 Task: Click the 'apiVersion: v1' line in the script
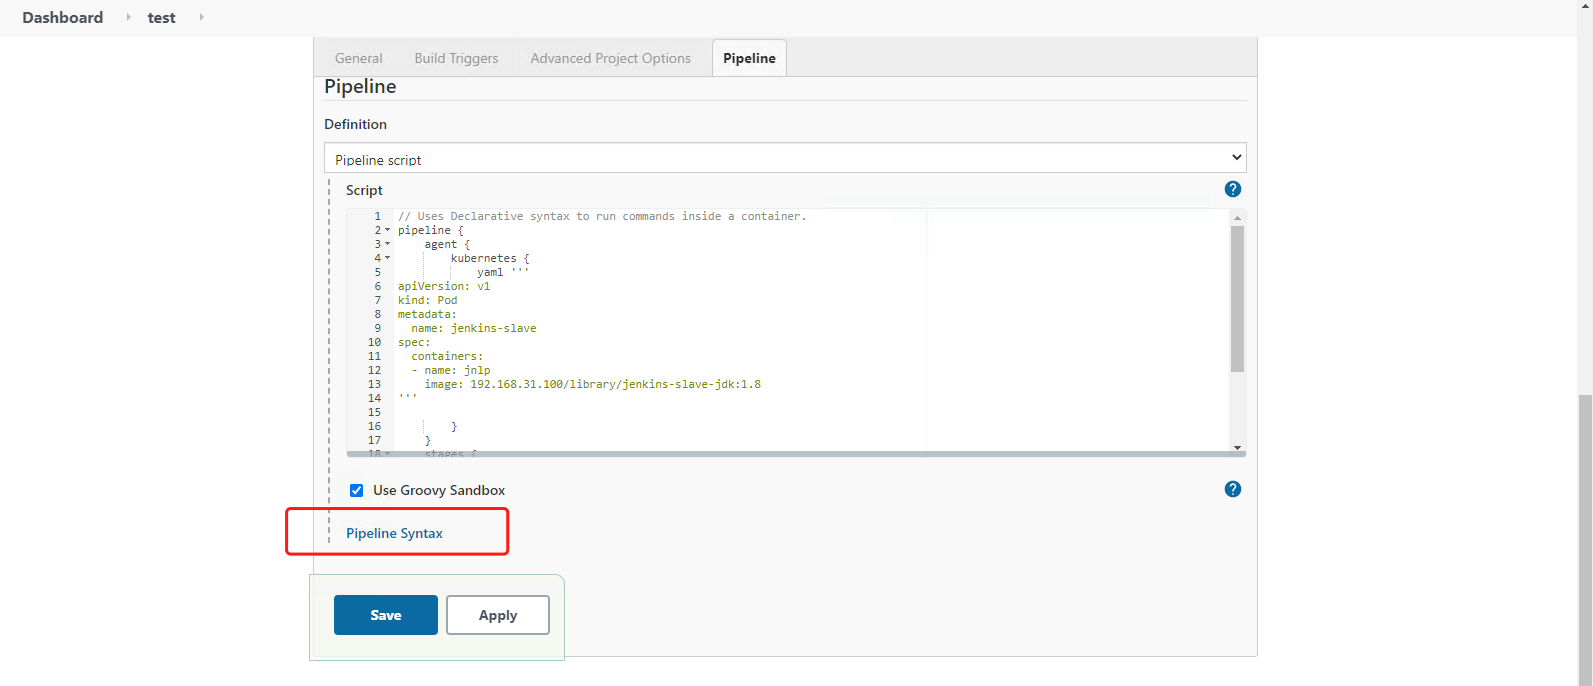tap(444, 286)
